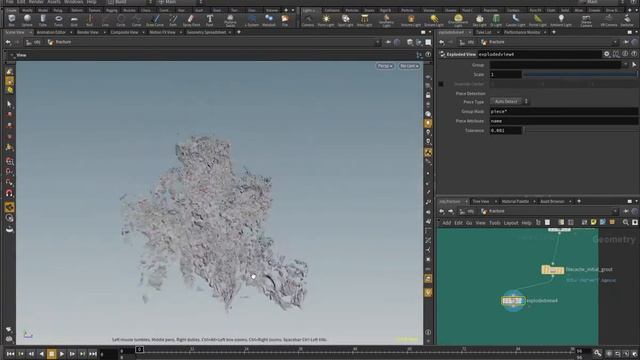Click the fracture path button in scene view

tap(60, 42)
